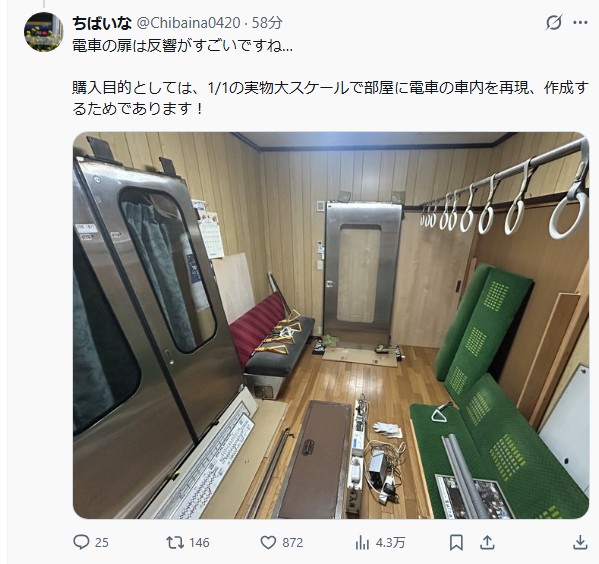Viewport: 599px width, 564px height.
Task: Click the 872 likes count
Action: click(x=293, y=543)
